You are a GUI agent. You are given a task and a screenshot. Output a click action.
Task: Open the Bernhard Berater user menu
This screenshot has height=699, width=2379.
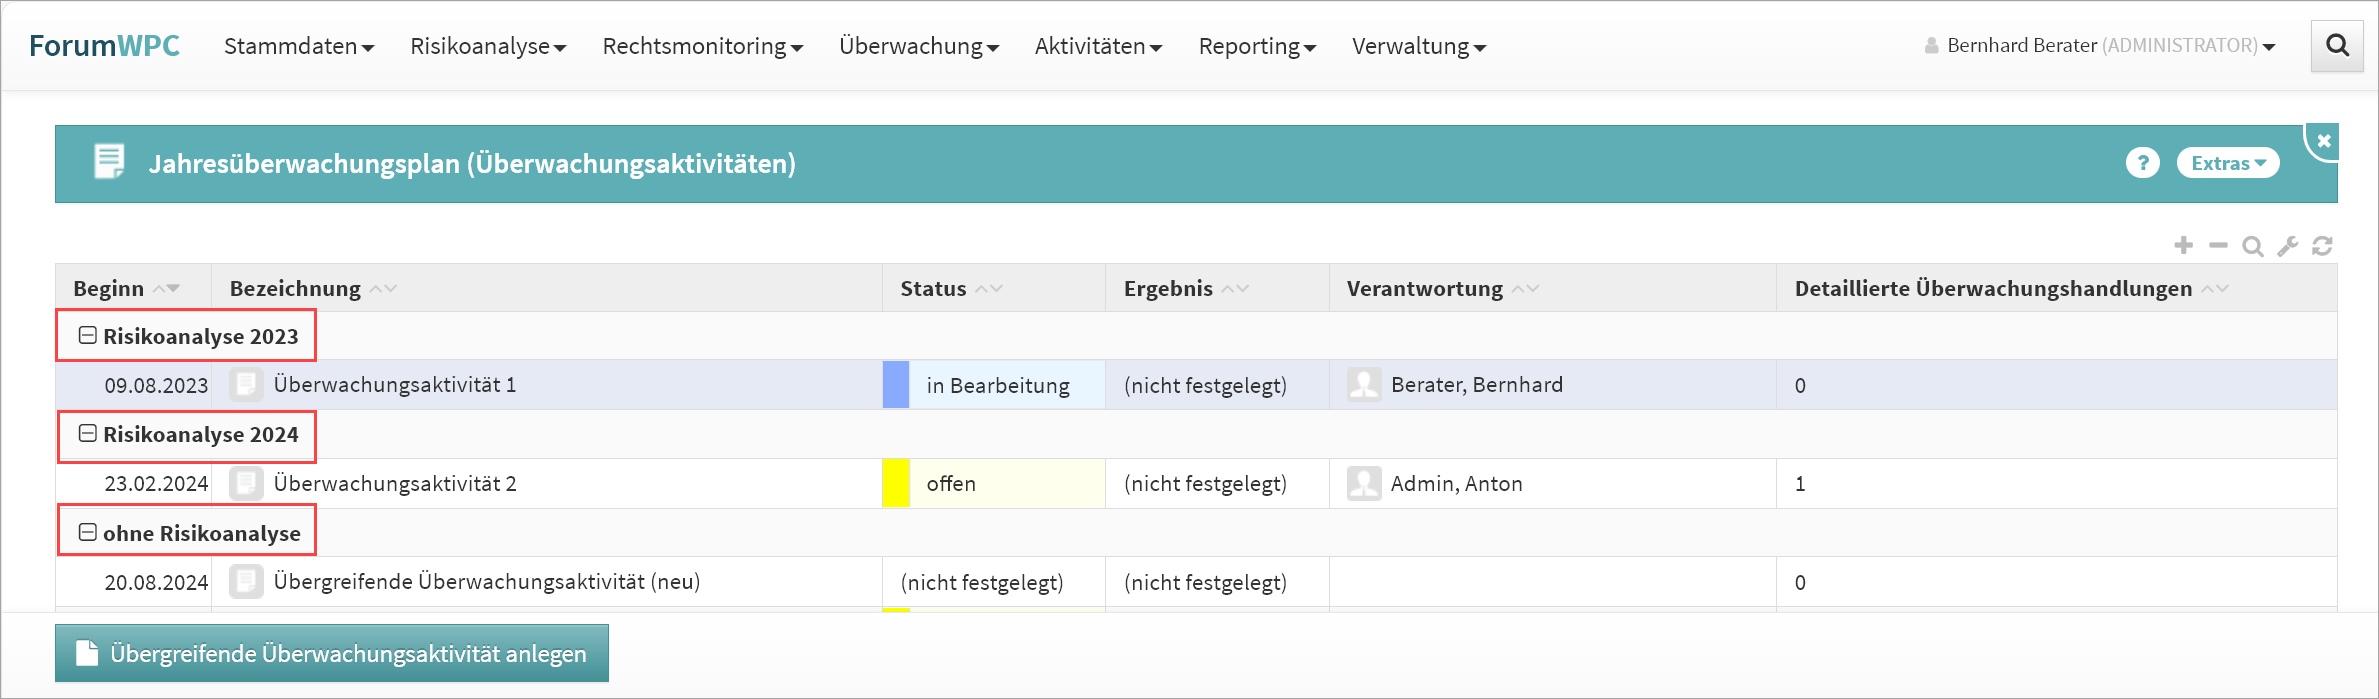[x=2100, y=46]
